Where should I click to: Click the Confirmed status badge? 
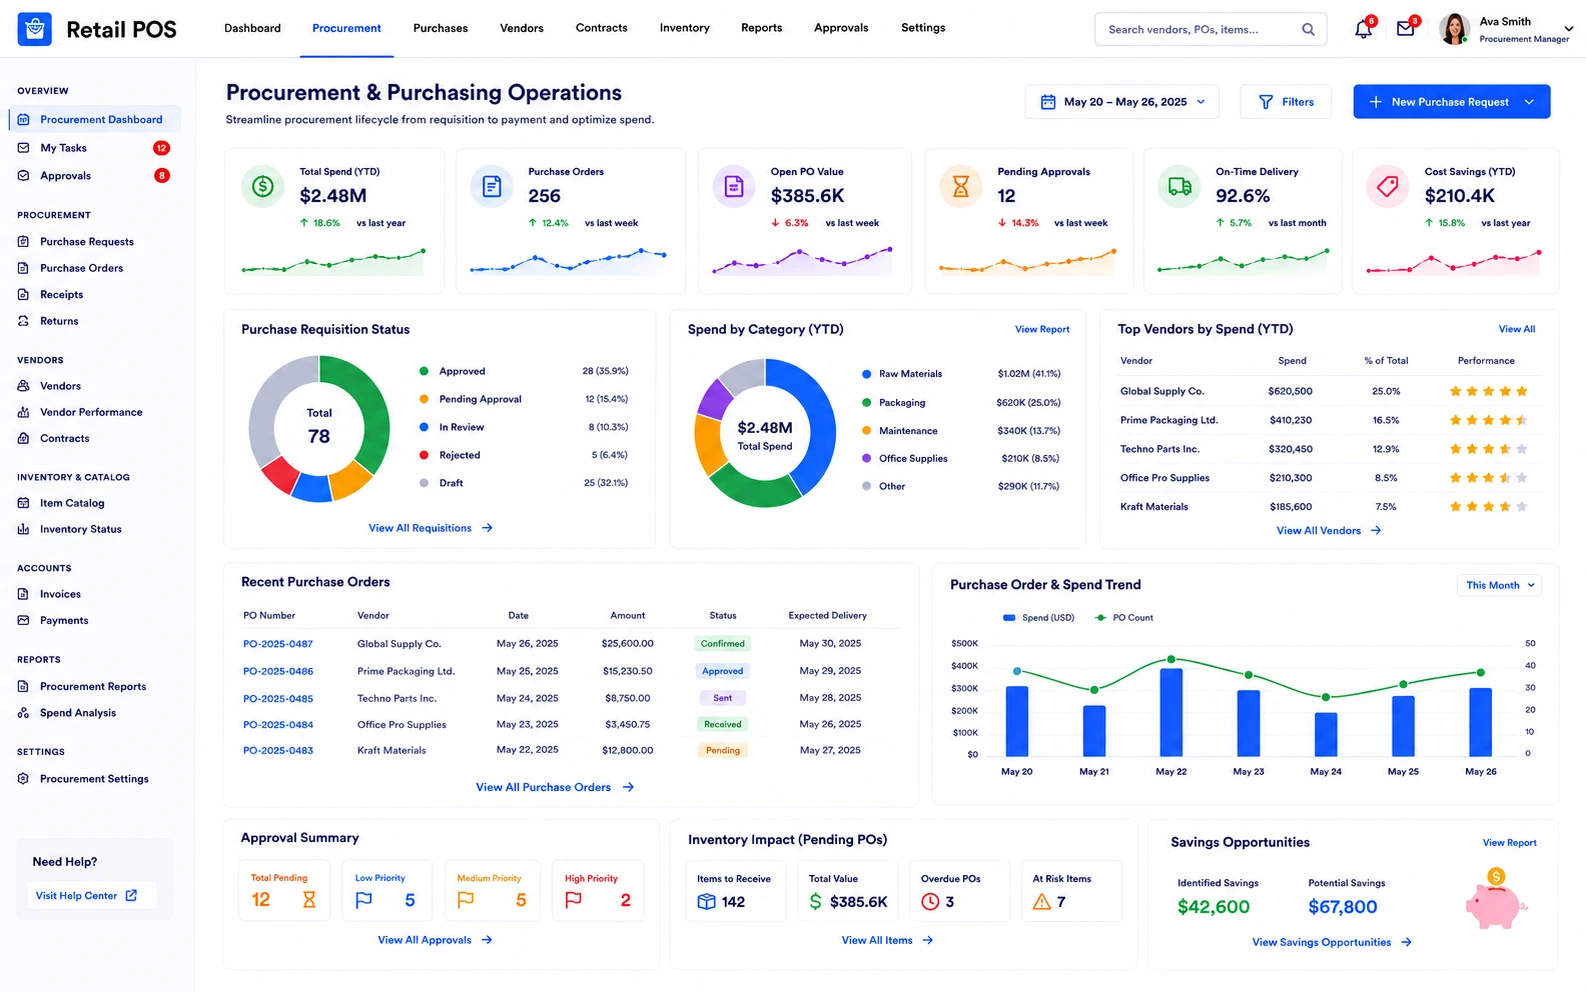point(722,644)
